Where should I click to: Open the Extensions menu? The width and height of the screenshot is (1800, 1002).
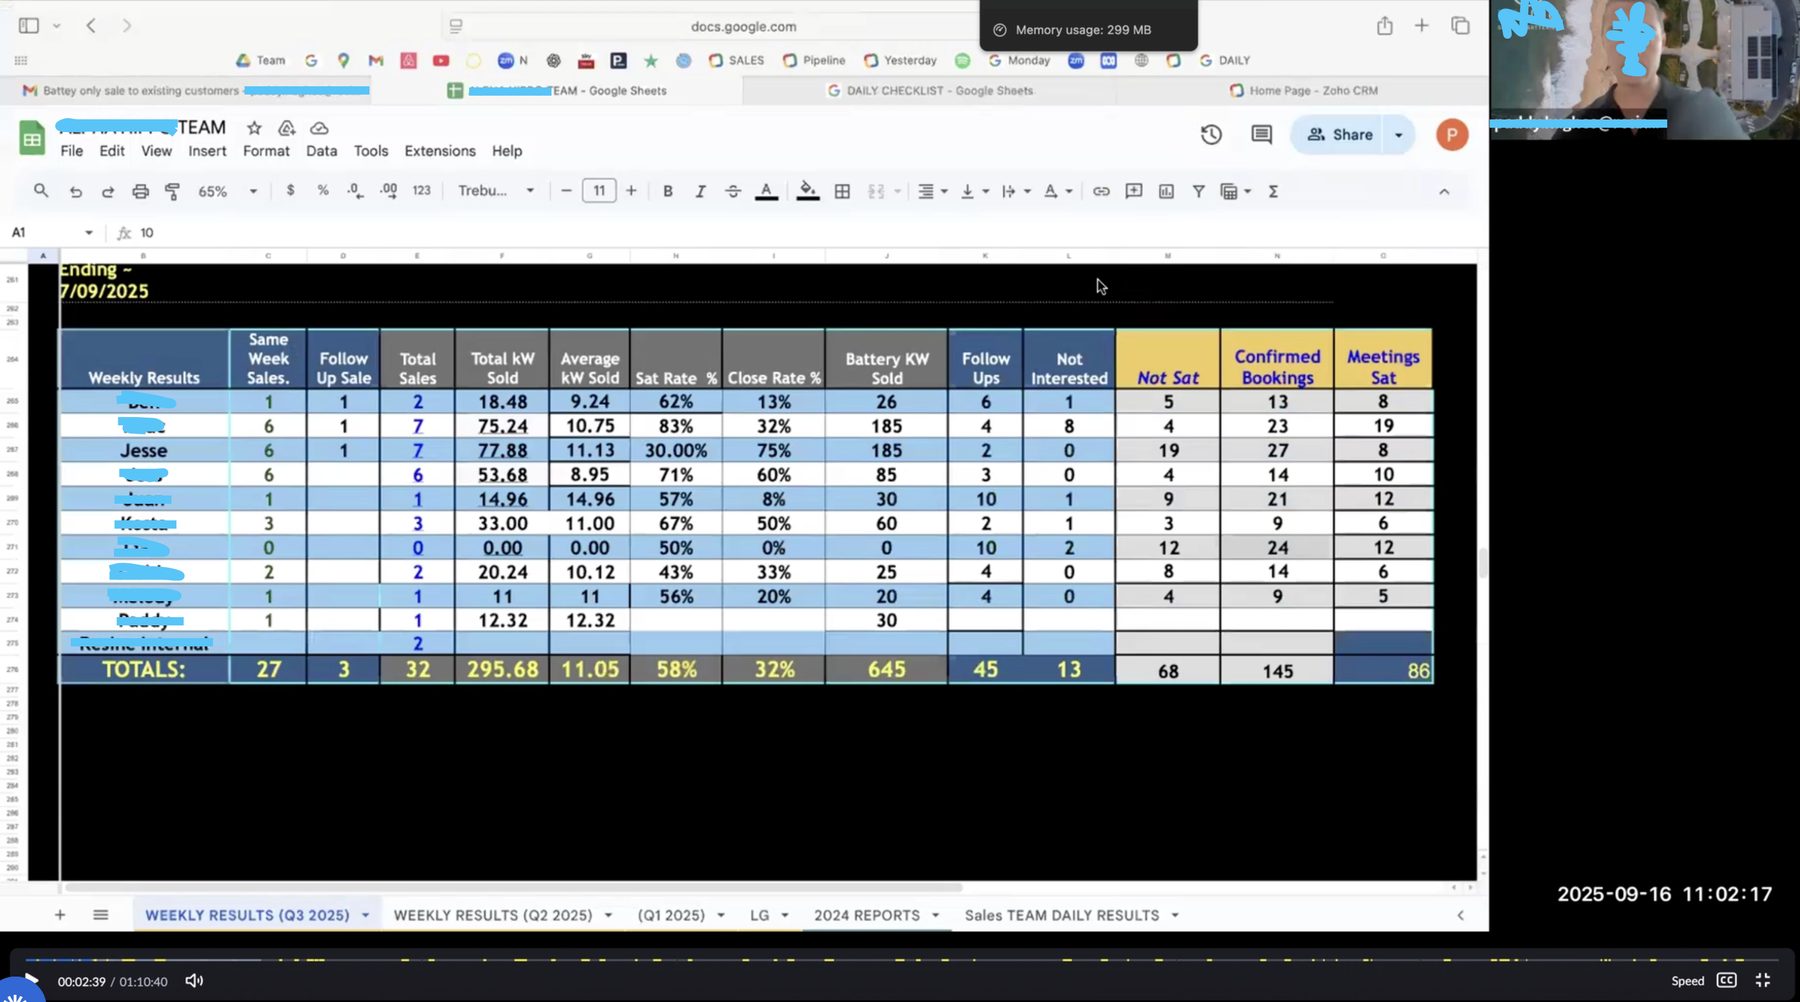(x=440, y=151)
